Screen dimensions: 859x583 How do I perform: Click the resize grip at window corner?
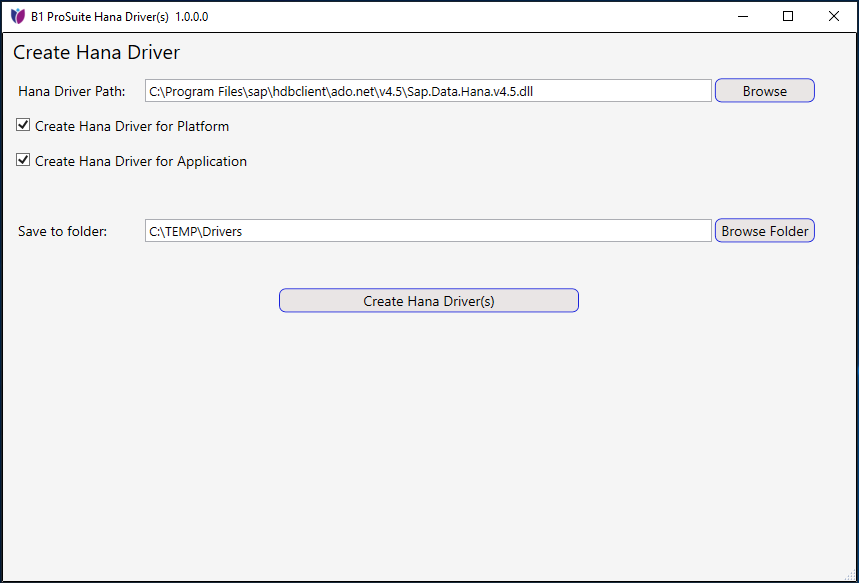click(851, 575)
